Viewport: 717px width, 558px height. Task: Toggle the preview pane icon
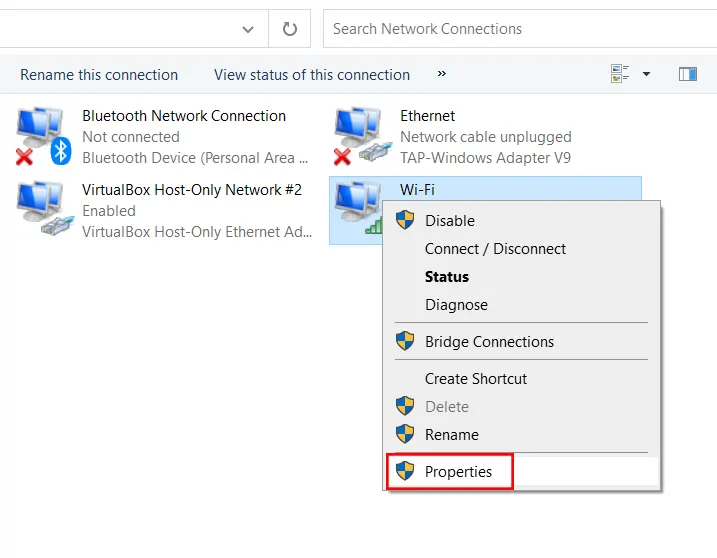click(688, 74)
